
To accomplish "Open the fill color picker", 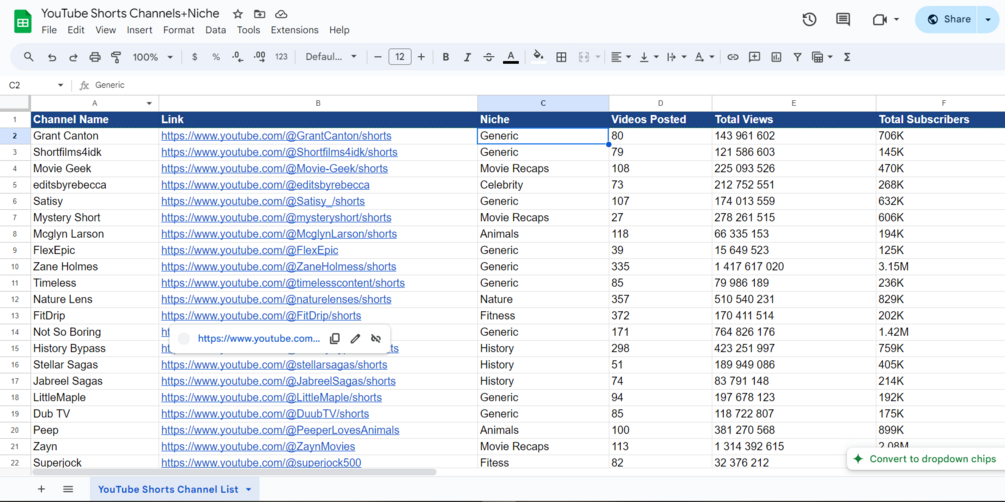I will coord(539,56).
